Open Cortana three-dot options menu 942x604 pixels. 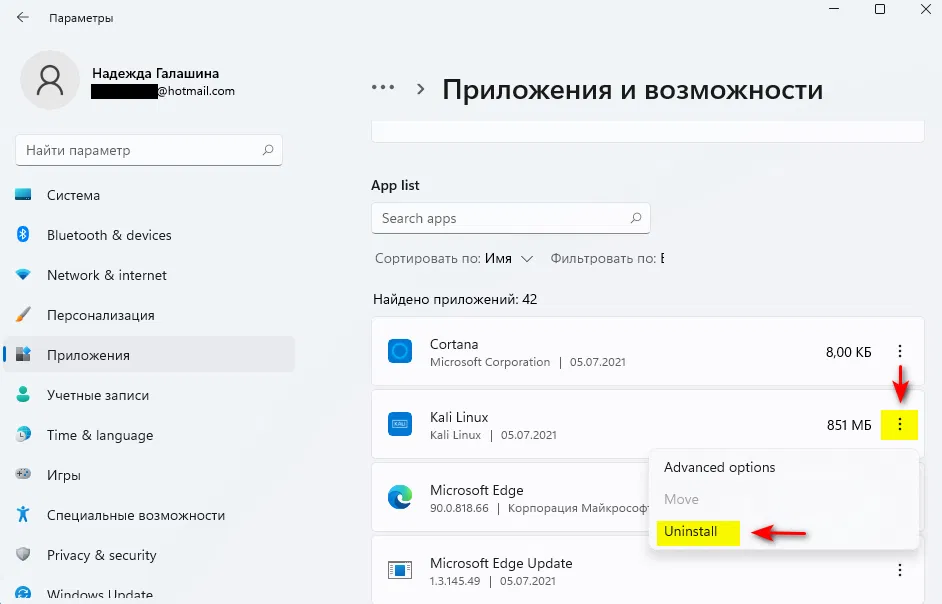[900, 351]
